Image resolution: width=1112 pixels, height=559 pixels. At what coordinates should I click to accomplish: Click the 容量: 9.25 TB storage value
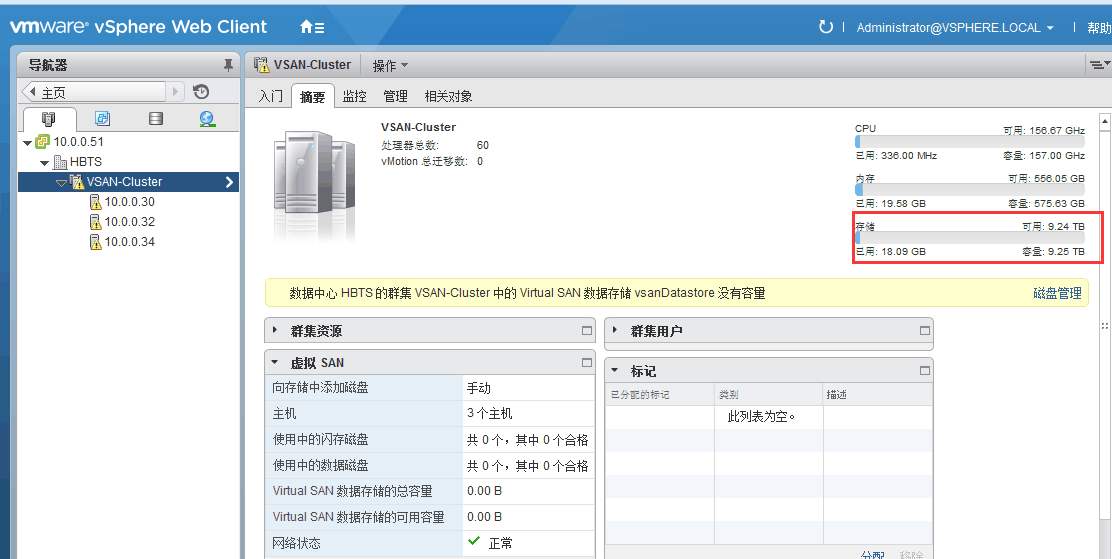click(x=1053, y=252)
